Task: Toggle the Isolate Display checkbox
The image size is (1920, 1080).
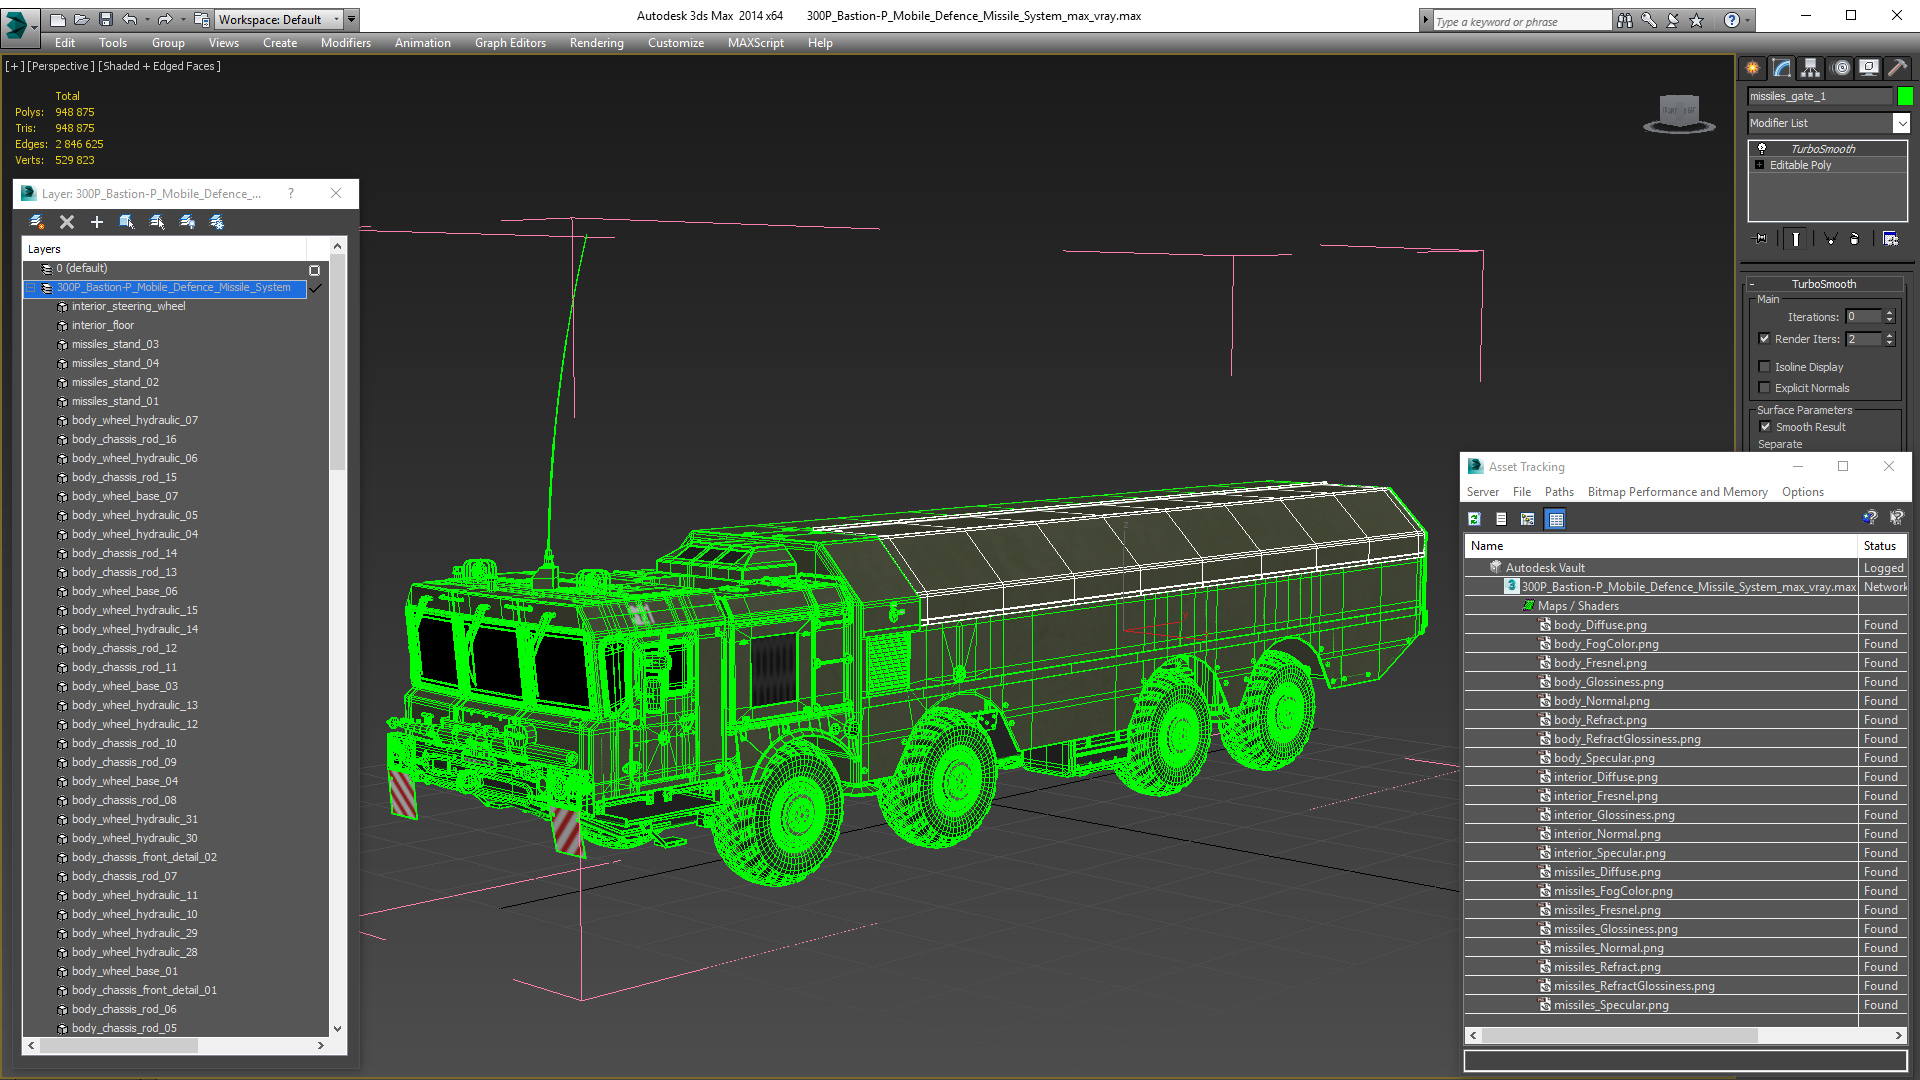Action: 1766,367
